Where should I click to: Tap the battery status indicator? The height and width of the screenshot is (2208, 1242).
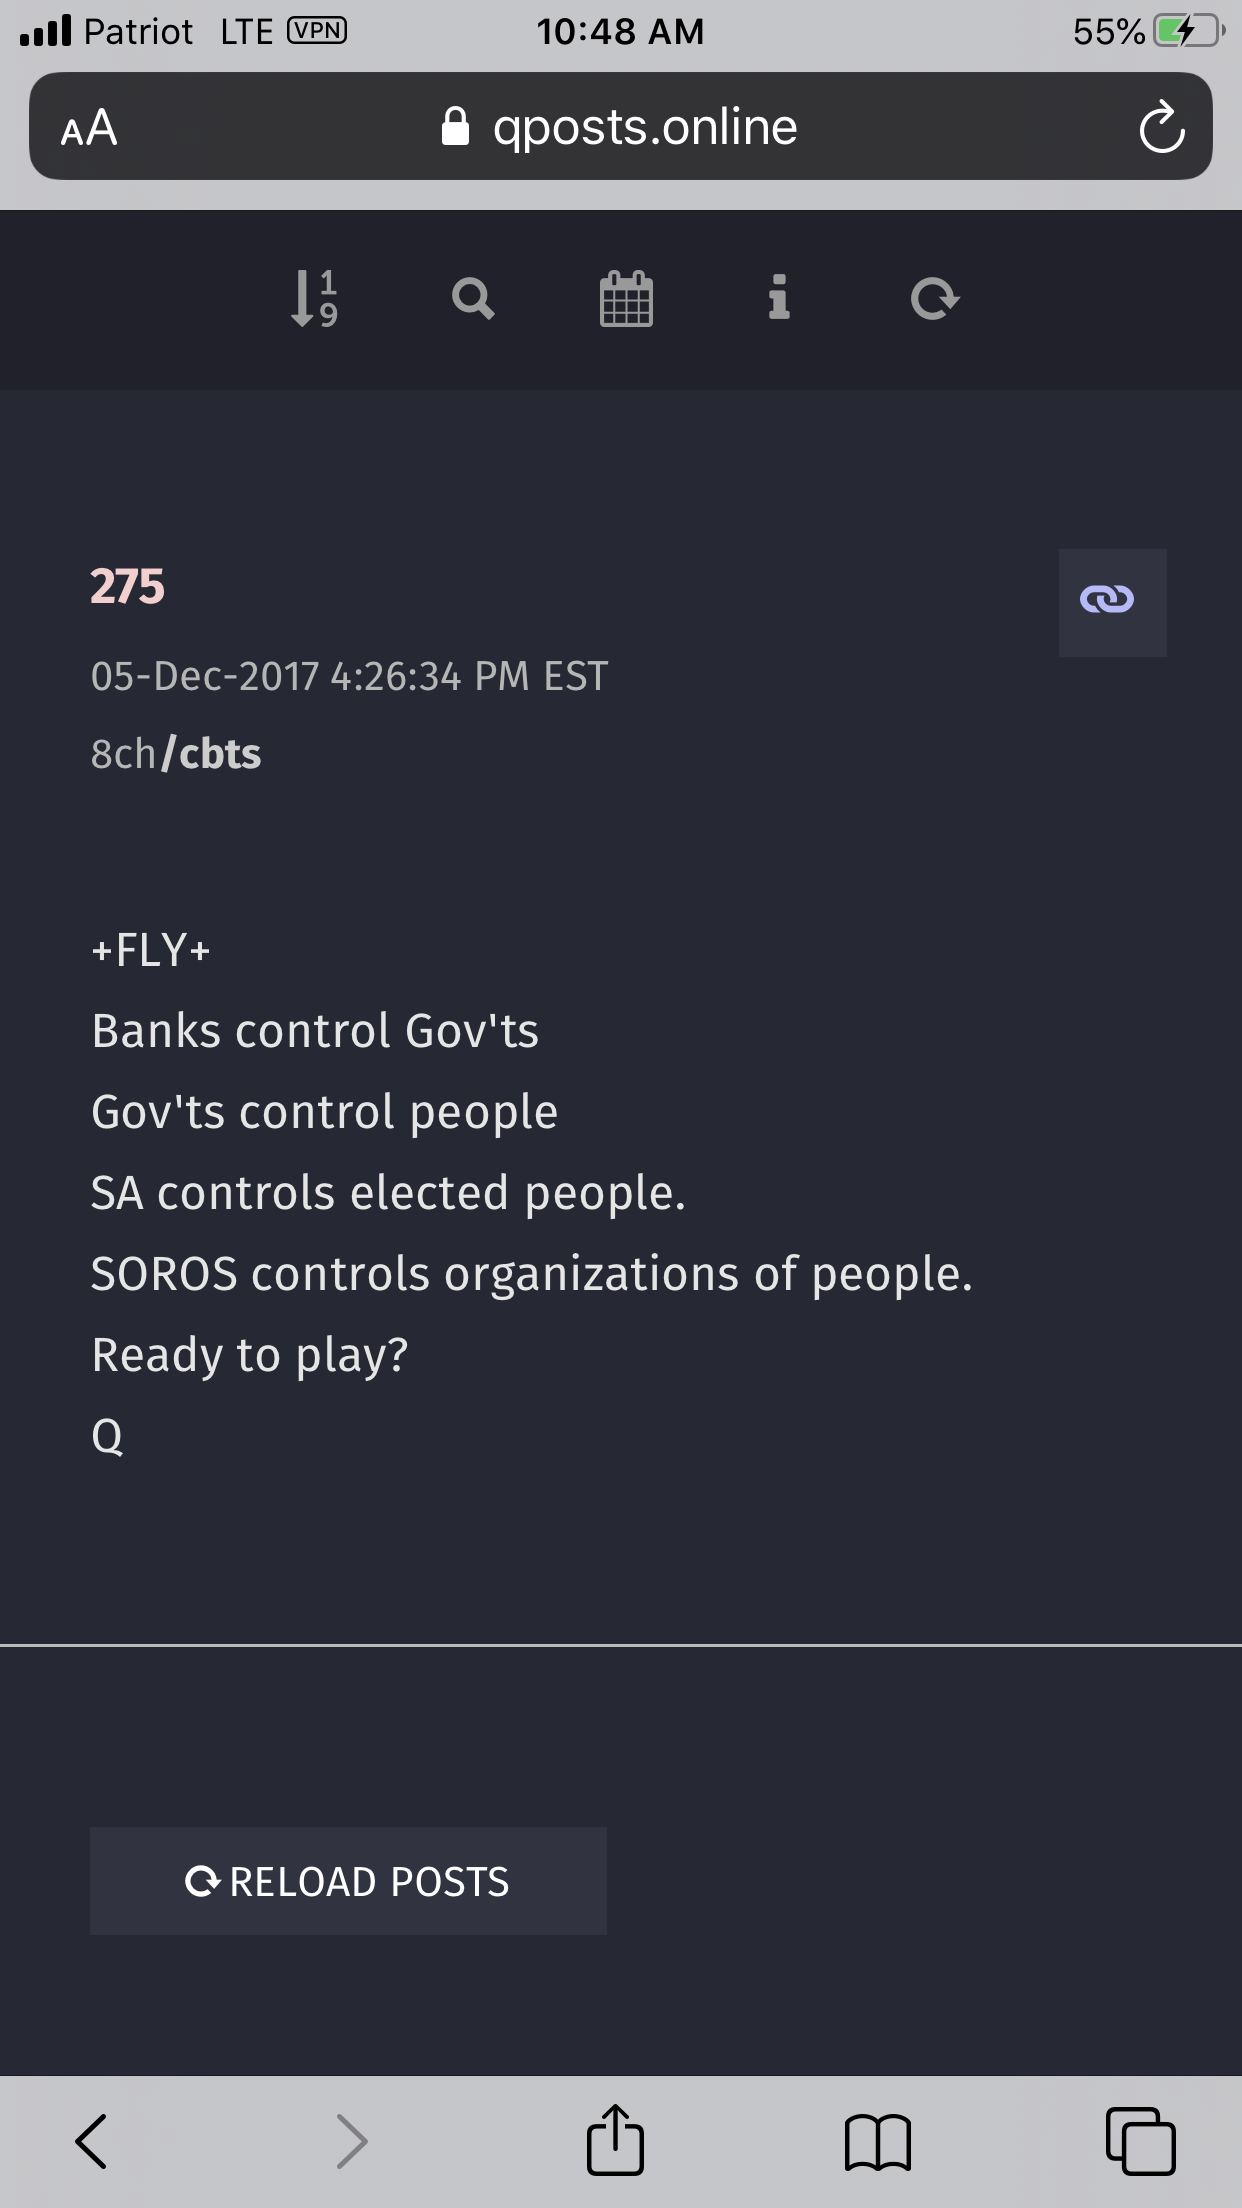click(1188, 31)
